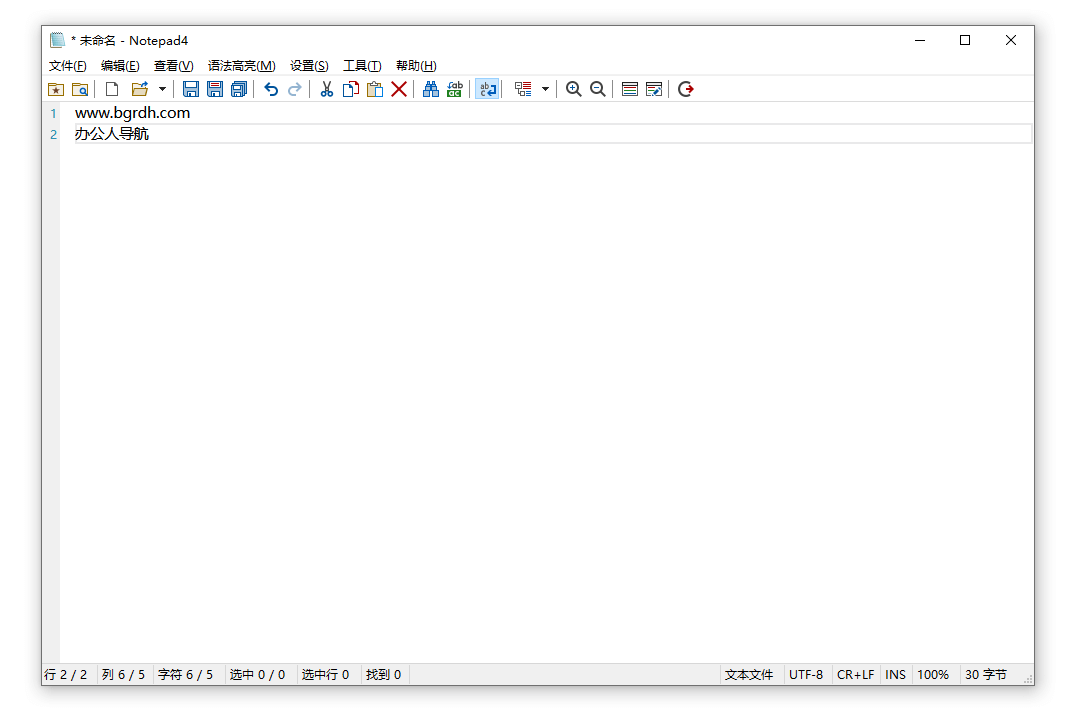The width and height of the screenshot is (1088, 724).
Task: Click the Save toolbar icon
Action: pos(191,89)
